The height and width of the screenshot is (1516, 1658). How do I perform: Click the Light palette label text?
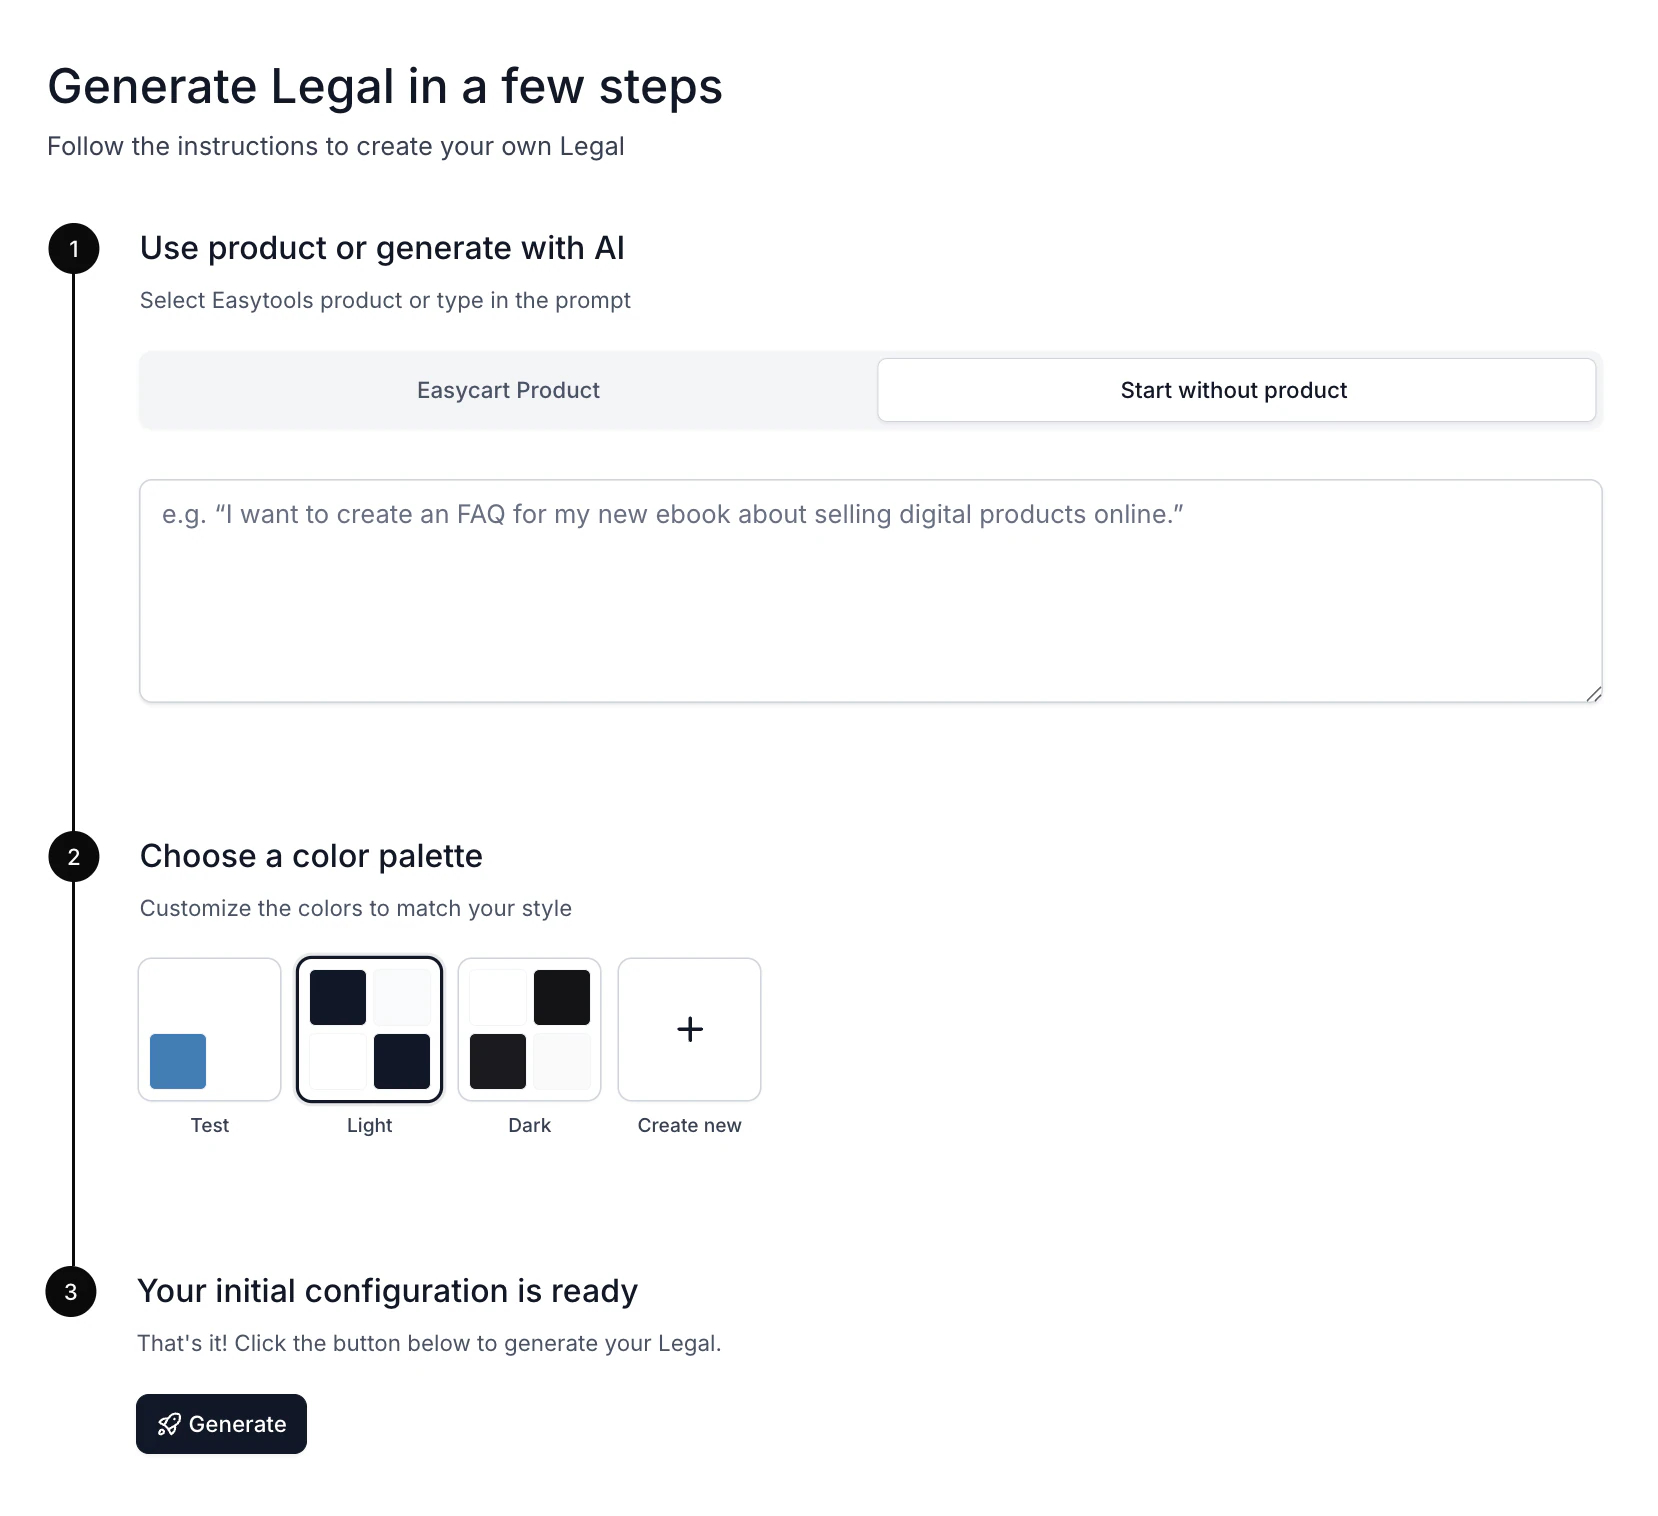point(370,1125)
